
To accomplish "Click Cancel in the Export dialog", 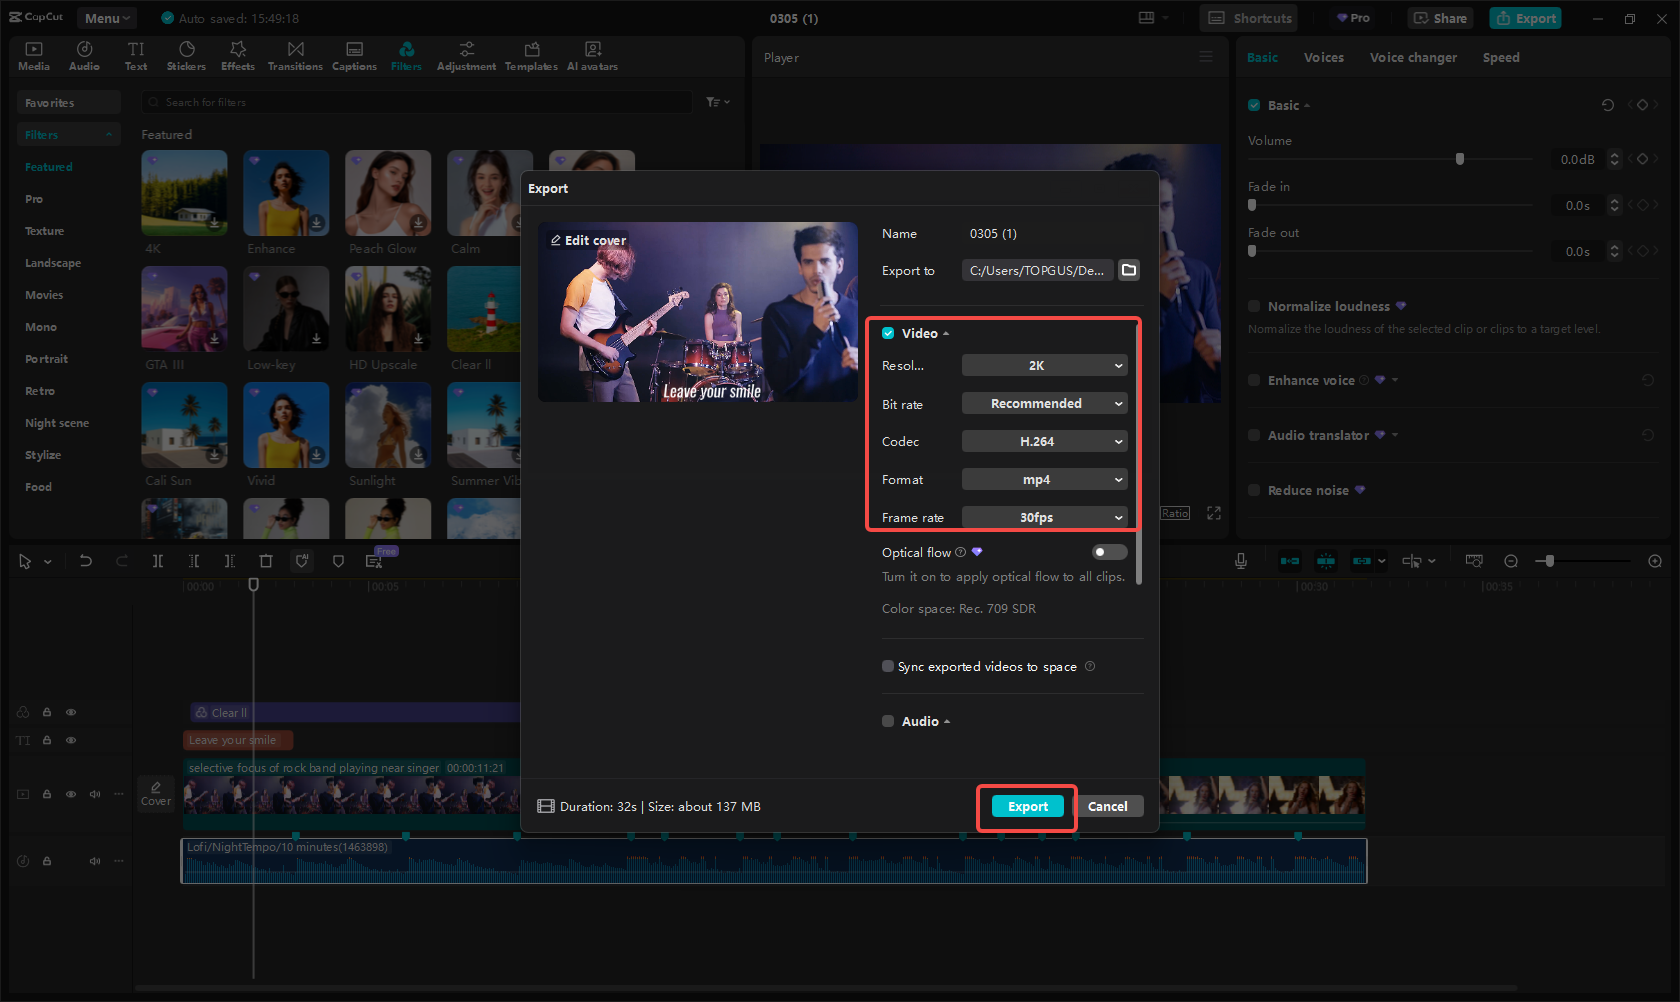I will point(1107,807).
